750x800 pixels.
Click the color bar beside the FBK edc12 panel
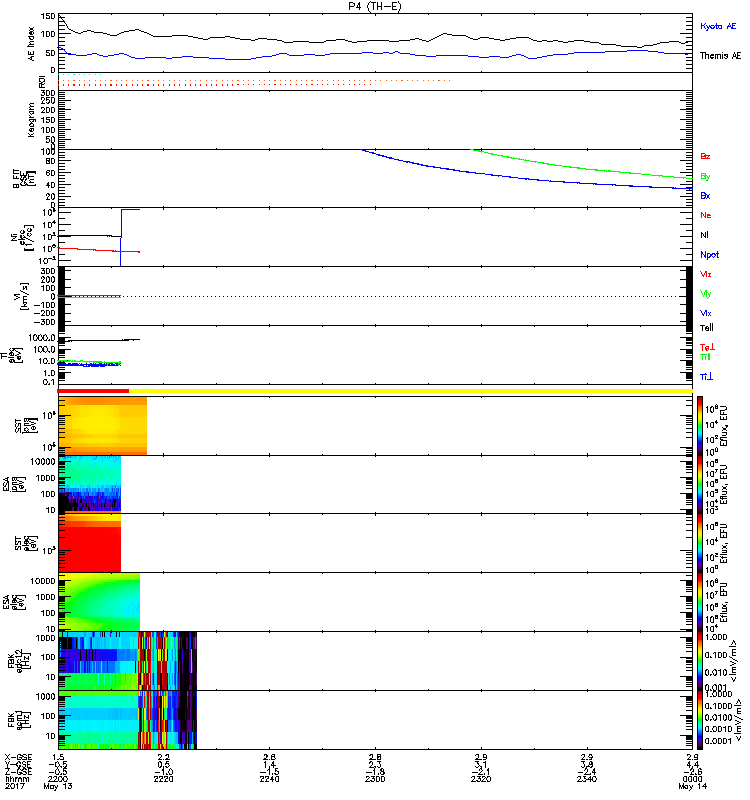pyautogui.click(x=699, y=661)
